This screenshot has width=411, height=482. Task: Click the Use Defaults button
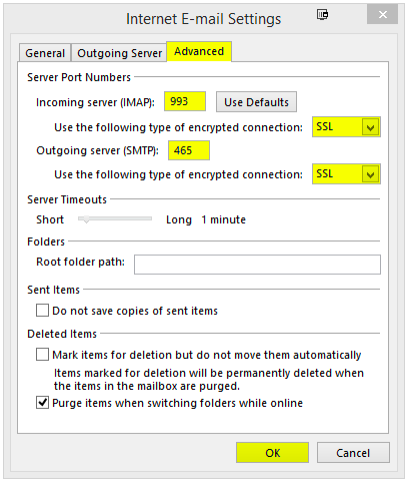(256, 102)
